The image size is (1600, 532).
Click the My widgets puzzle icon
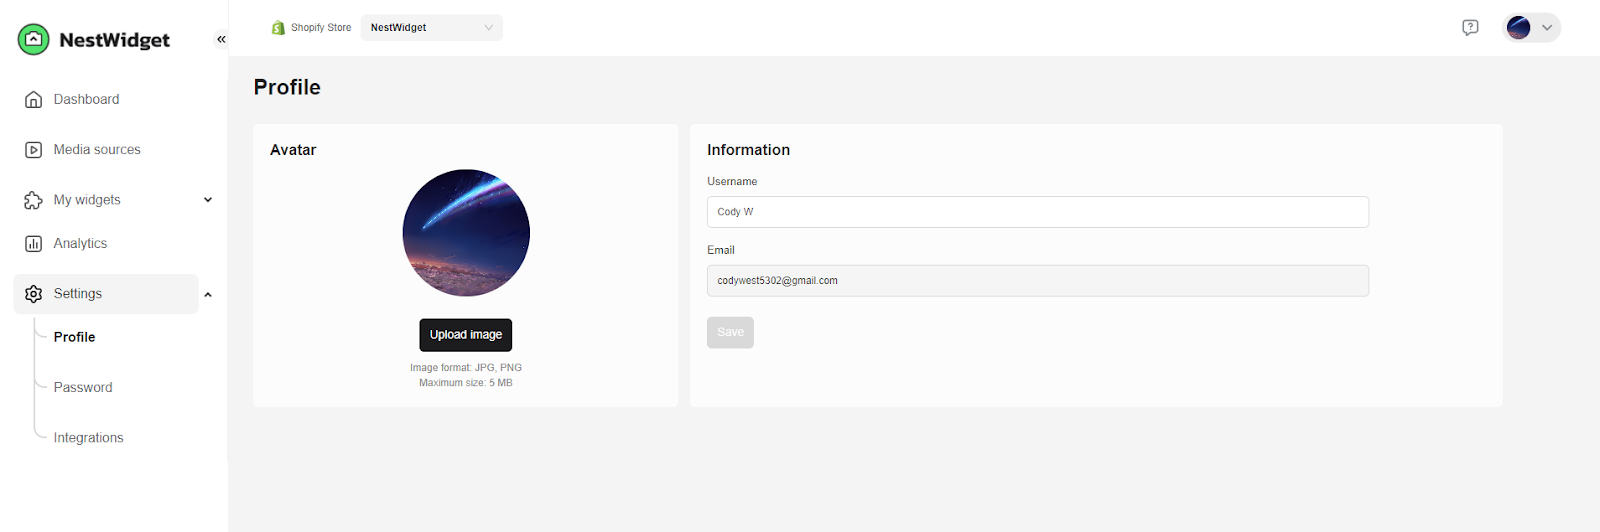click(x=33, y=200)
